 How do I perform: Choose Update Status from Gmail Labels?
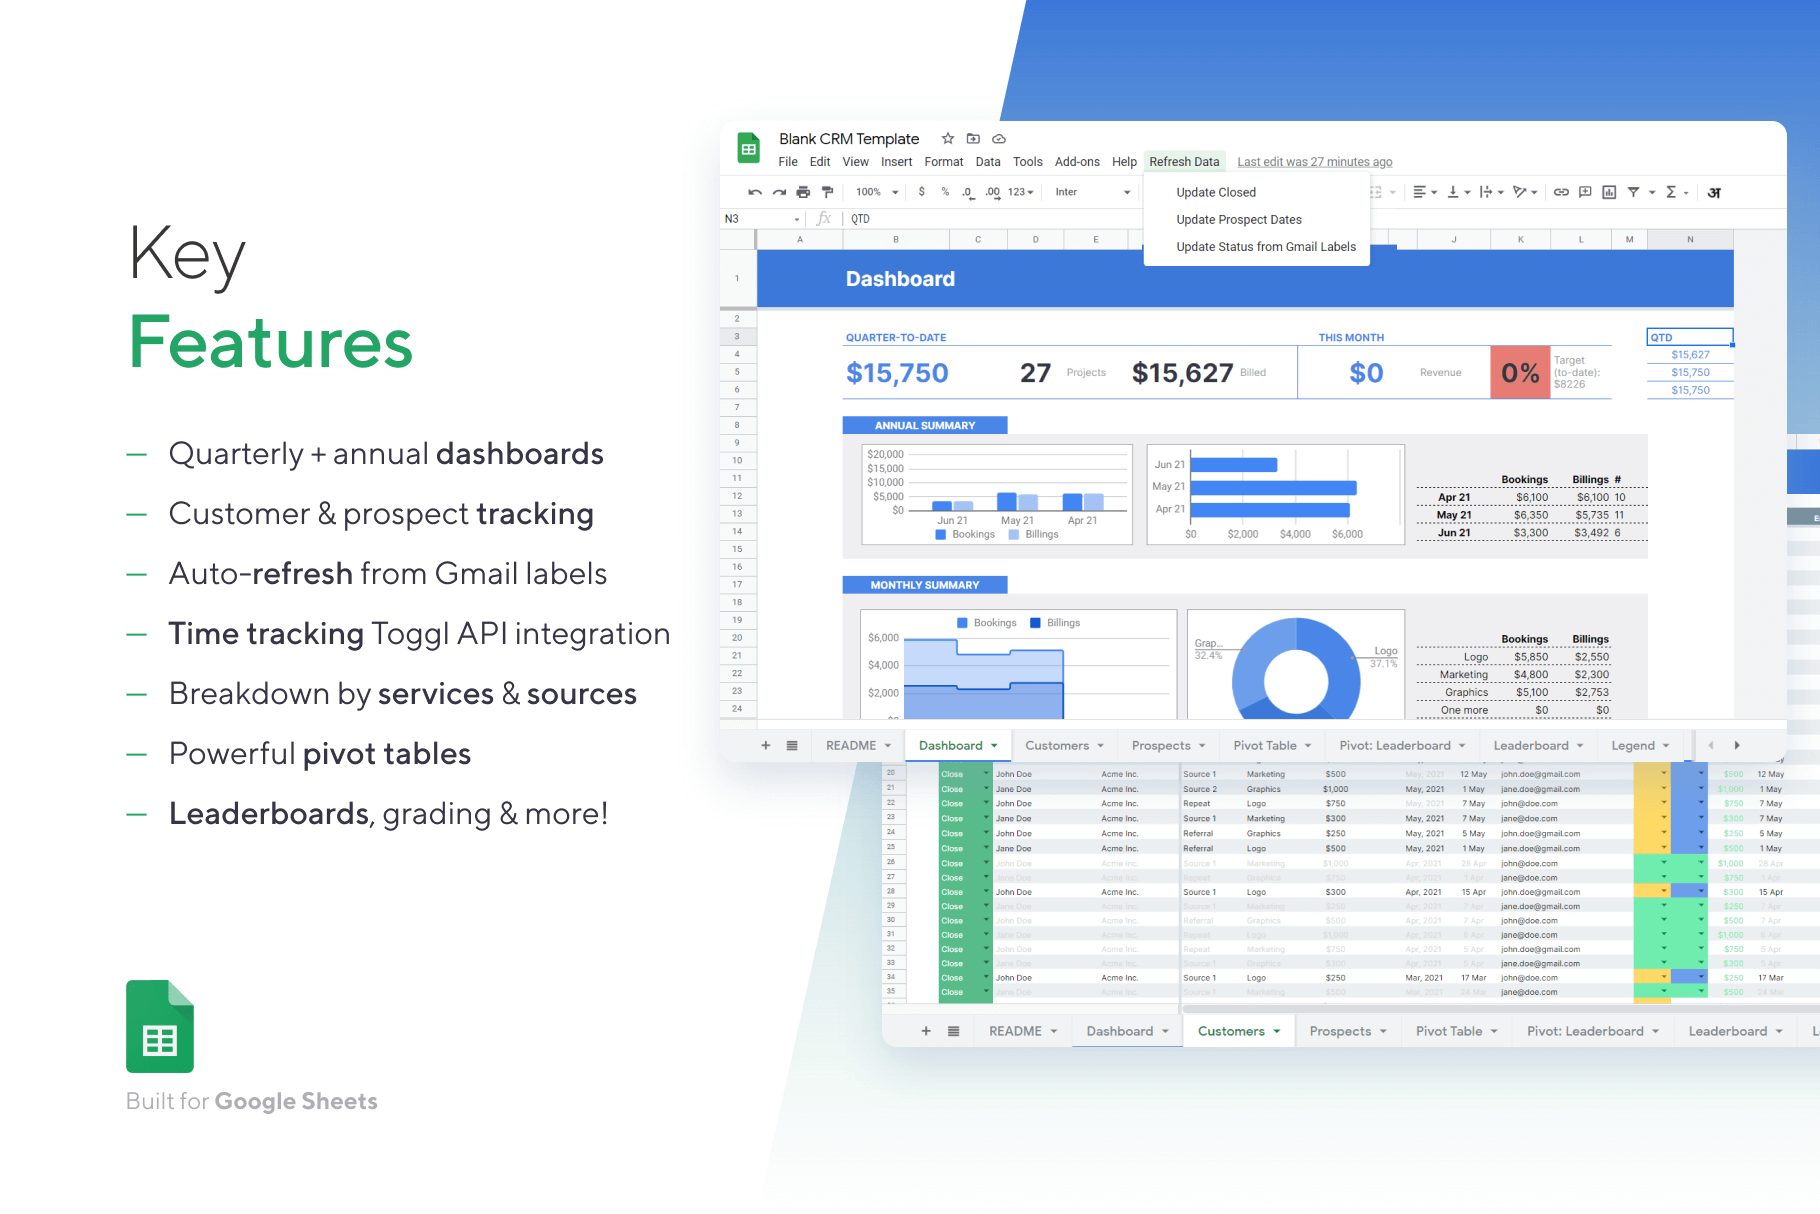pyautogui.click(x=1265, y=247)
